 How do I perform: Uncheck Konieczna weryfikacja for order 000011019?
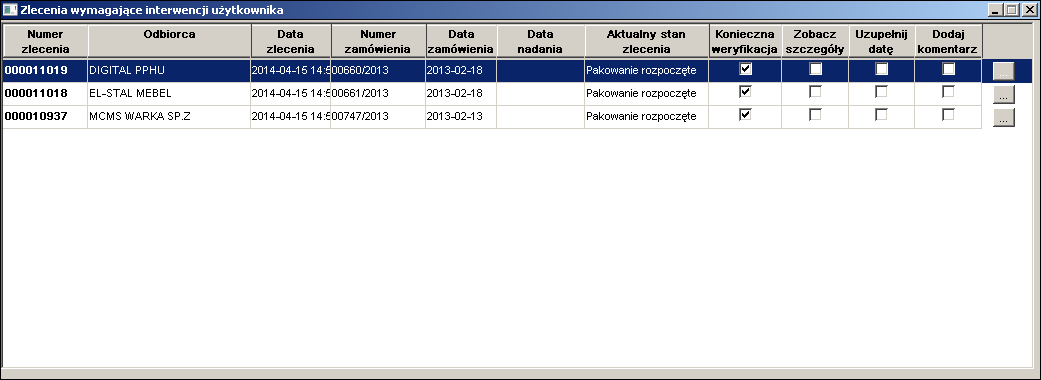746,69
